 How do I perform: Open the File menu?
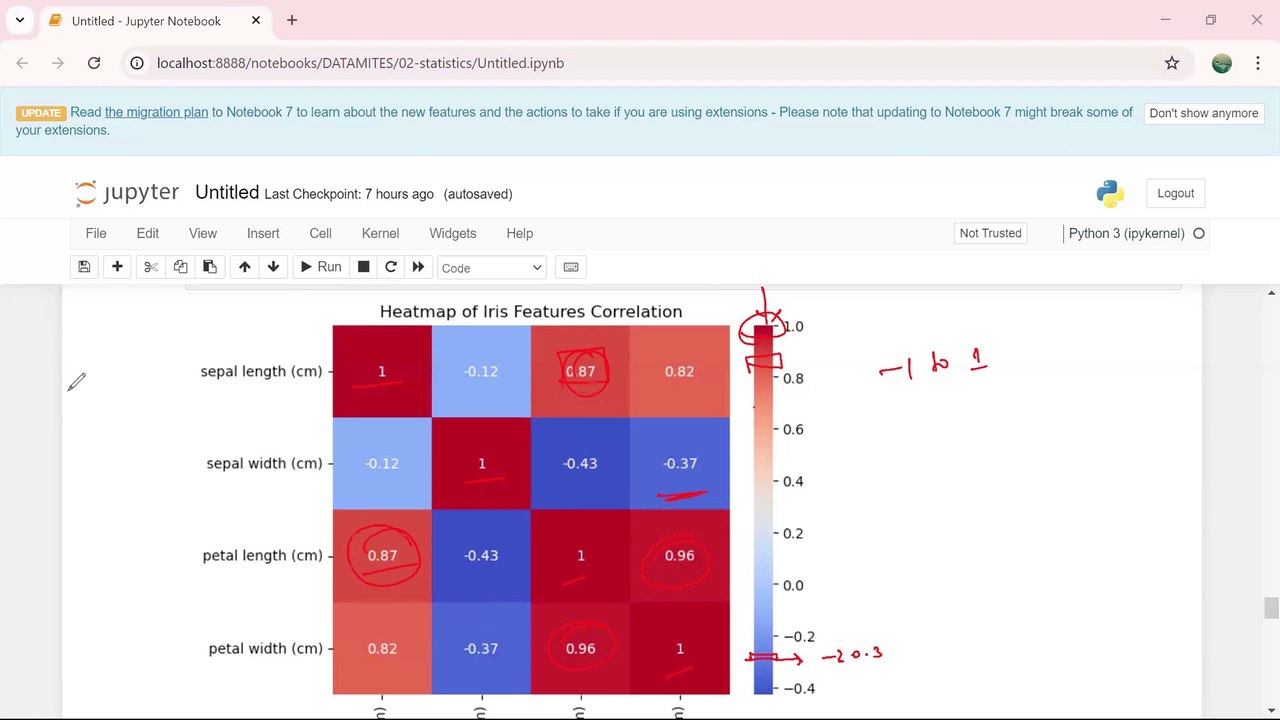[96, 233]
